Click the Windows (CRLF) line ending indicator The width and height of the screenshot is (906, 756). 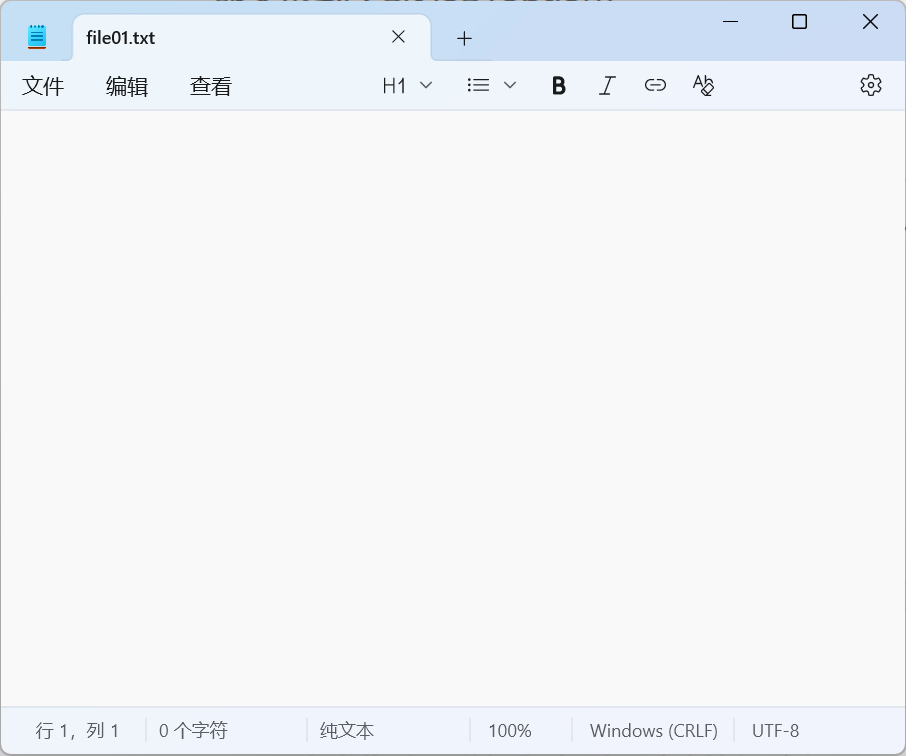[653, 731]
